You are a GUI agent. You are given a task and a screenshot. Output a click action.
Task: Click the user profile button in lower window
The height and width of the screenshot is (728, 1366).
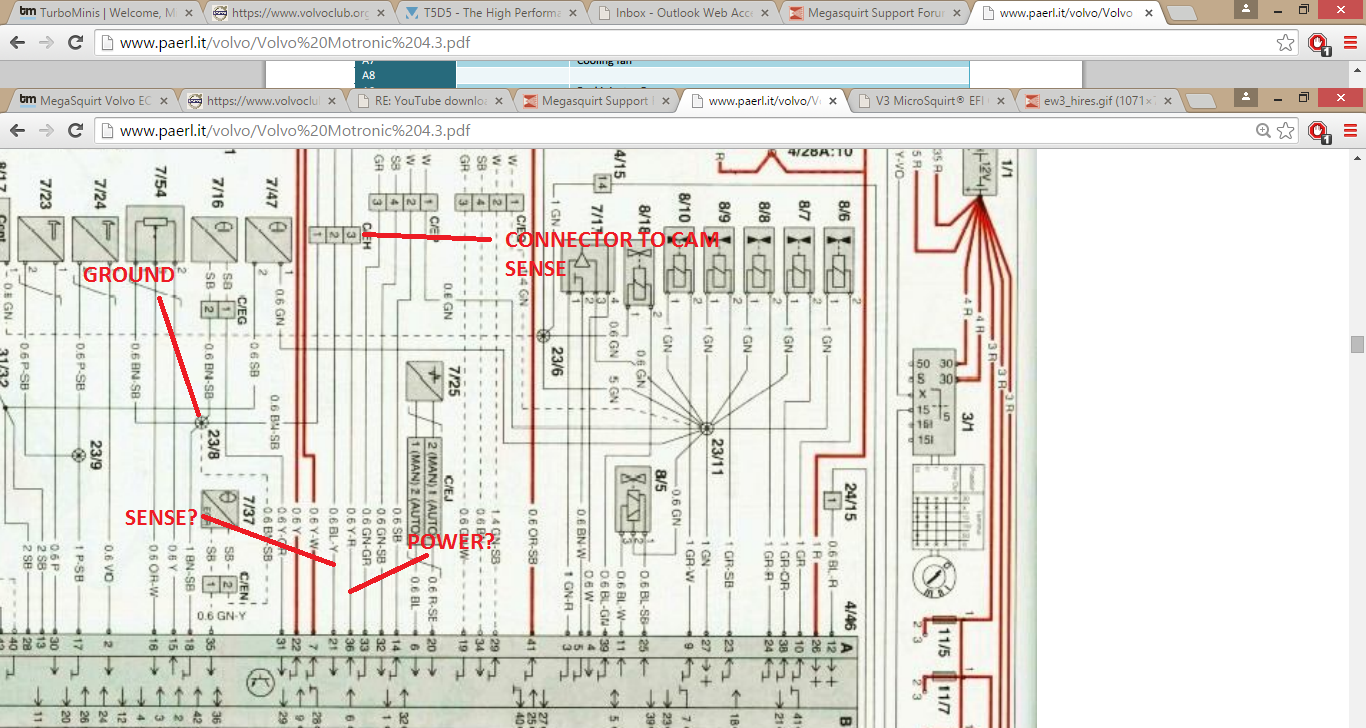(x=1246, y=97)
